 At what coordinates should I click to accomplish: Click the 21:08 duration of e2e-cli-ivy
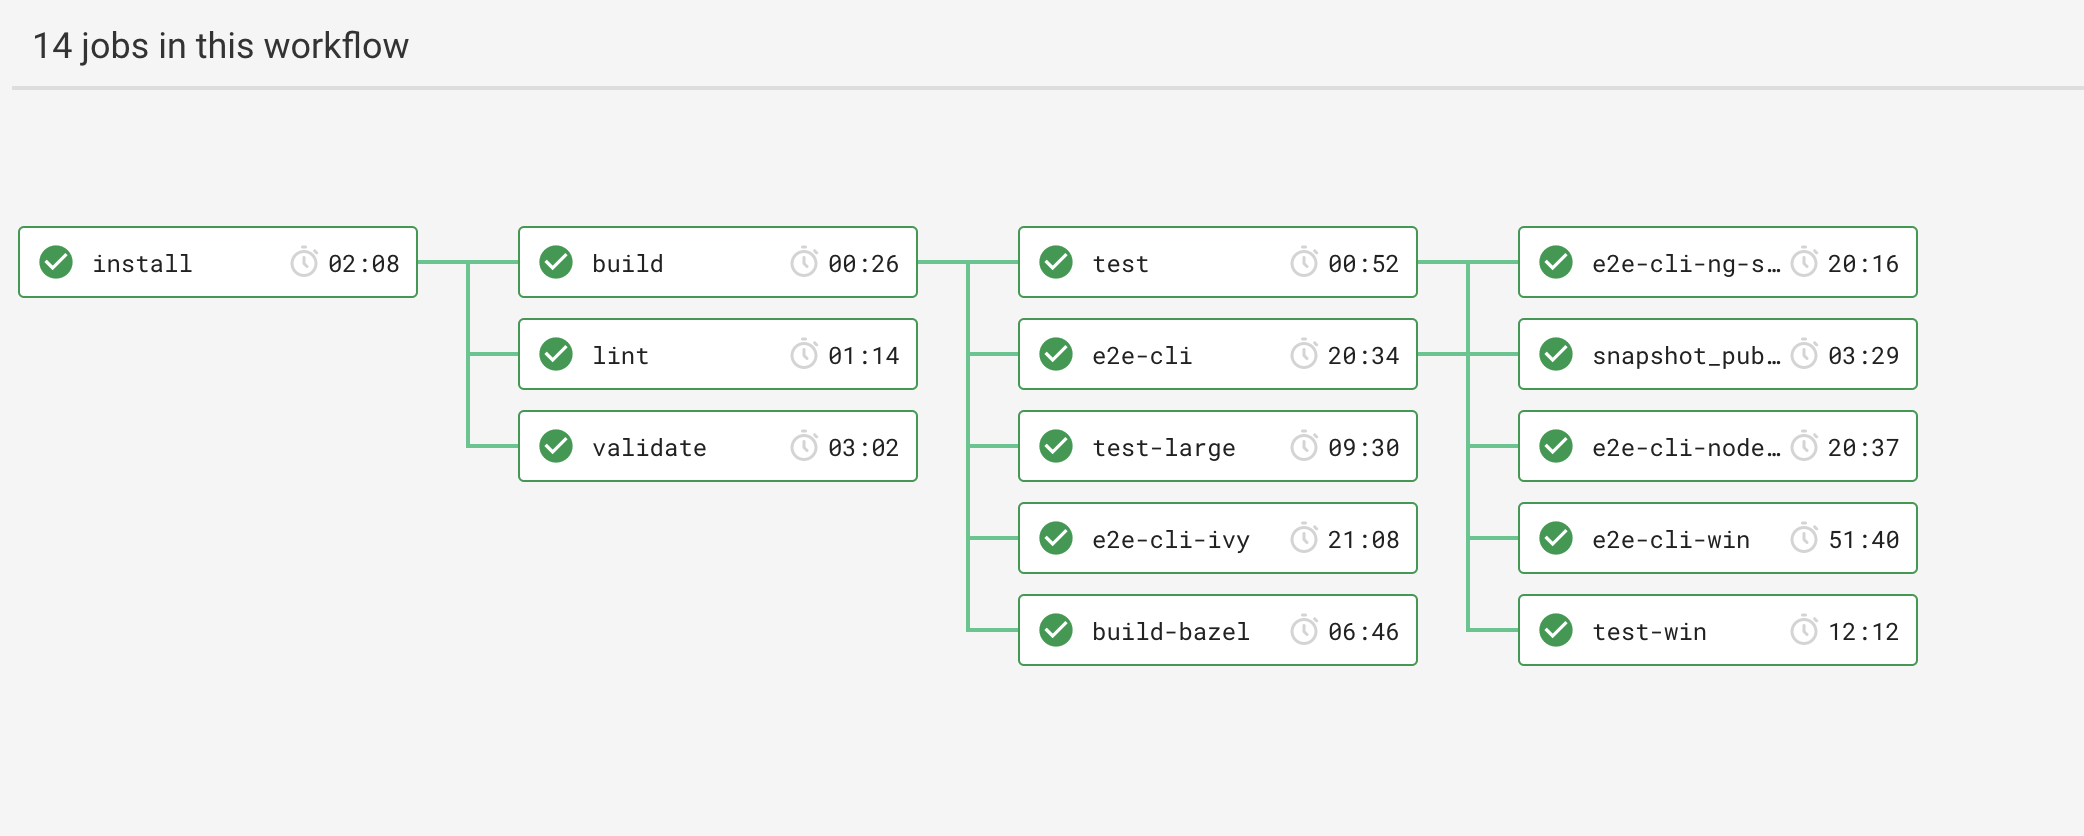(x=1363, y=540)
